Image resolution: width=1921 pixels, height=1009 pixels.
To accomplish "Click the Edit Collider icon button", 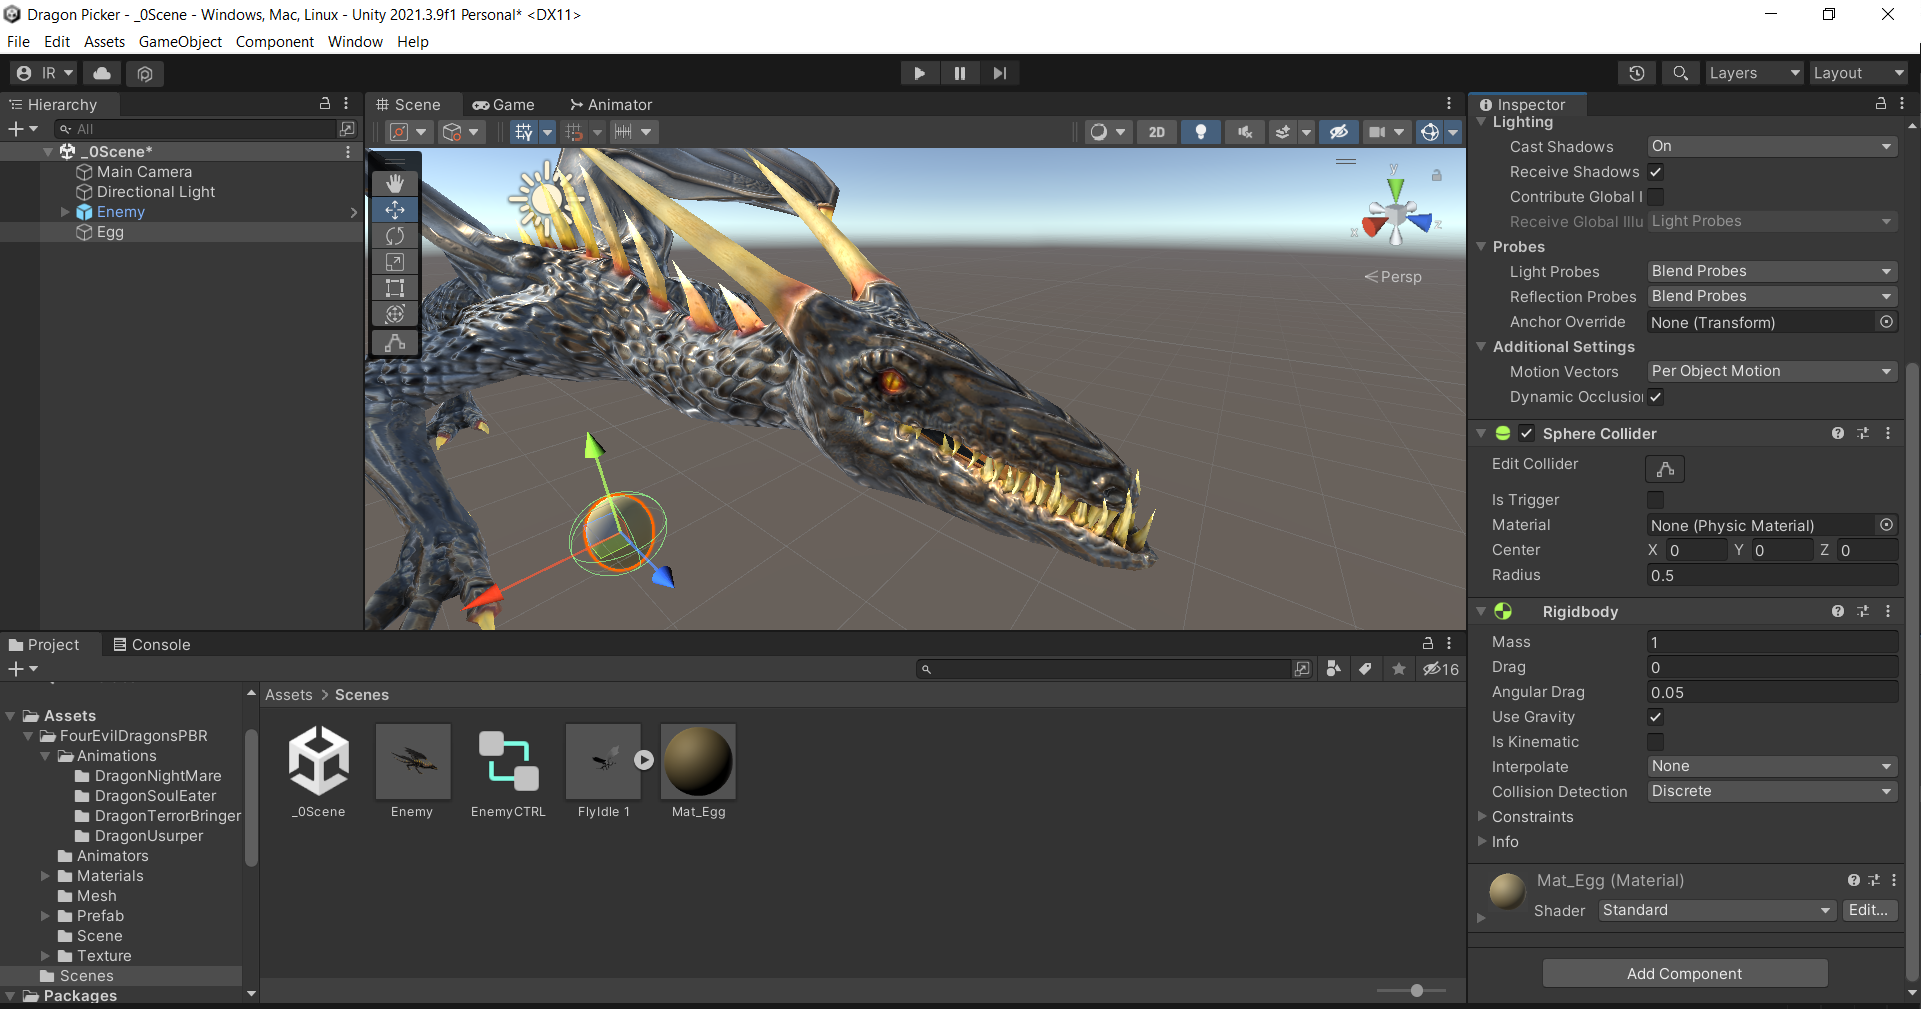I will click(x=1665, y=469).
